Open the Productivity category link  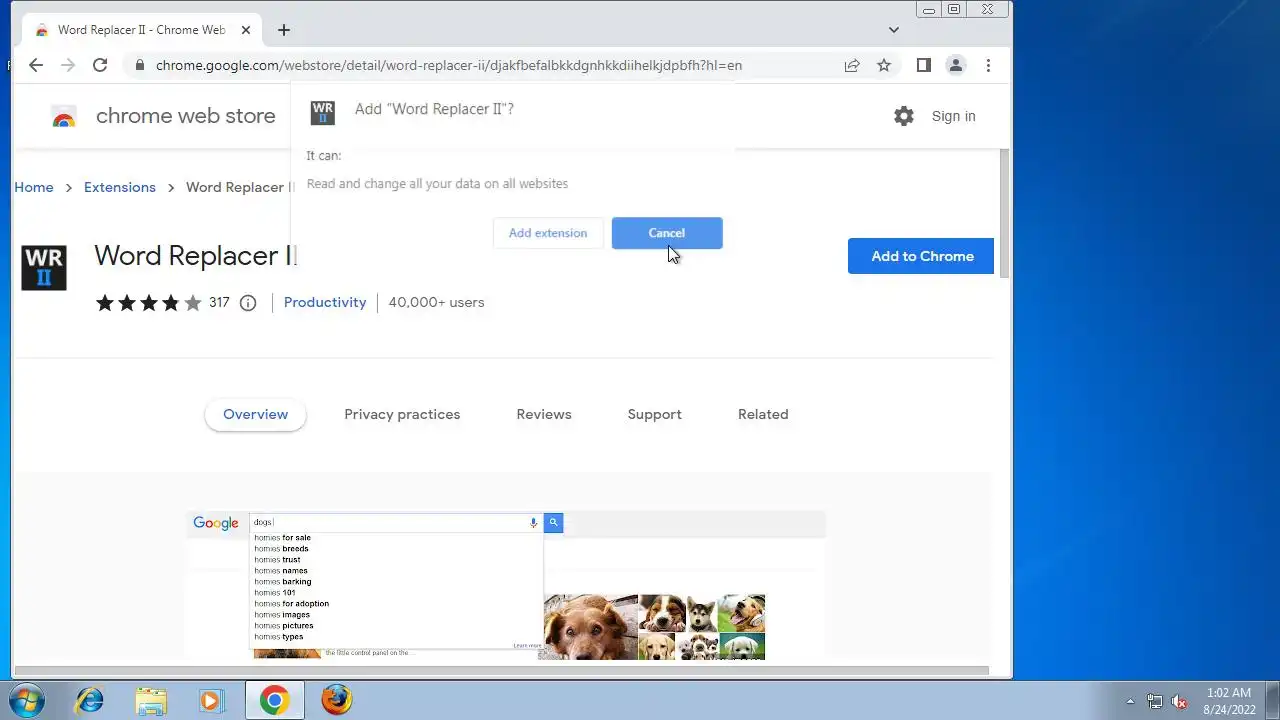click(x=325, y=302)
